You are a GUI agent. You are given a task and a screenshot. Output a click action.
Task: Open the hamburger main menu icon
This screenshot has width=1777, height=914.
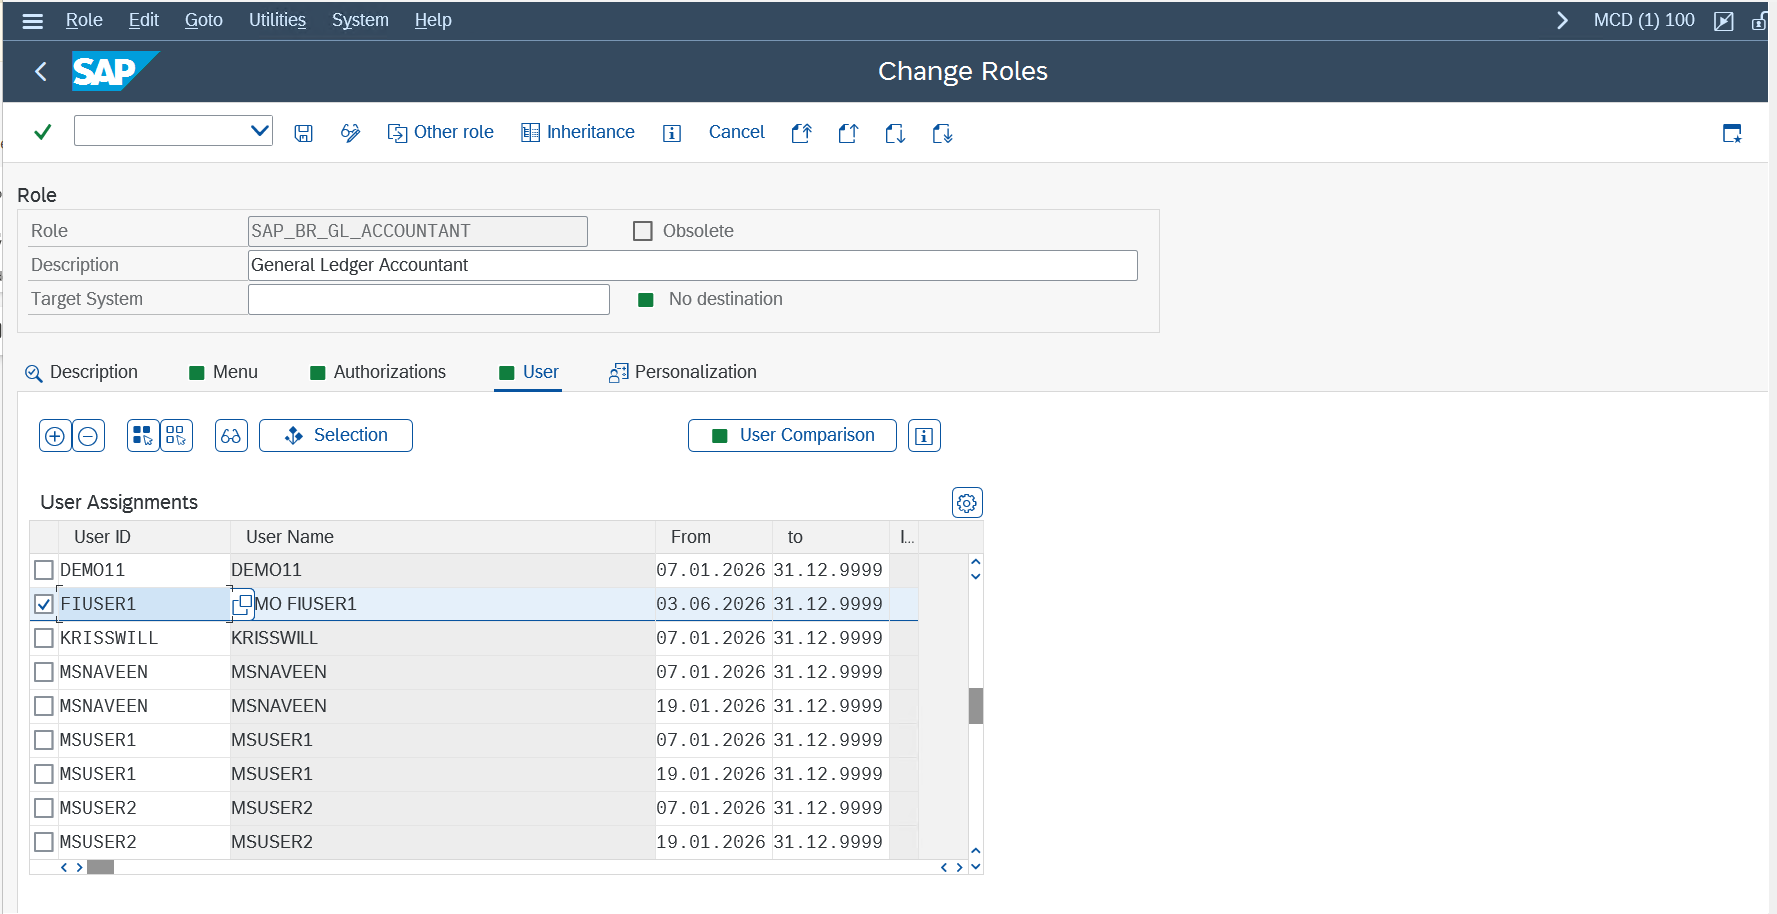[x=33, y=20]
